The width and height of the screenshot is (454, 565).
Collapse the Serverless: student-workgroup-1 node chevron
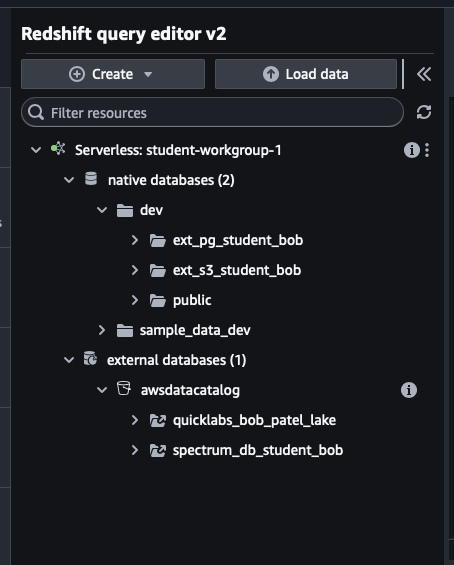coord(36,150)
